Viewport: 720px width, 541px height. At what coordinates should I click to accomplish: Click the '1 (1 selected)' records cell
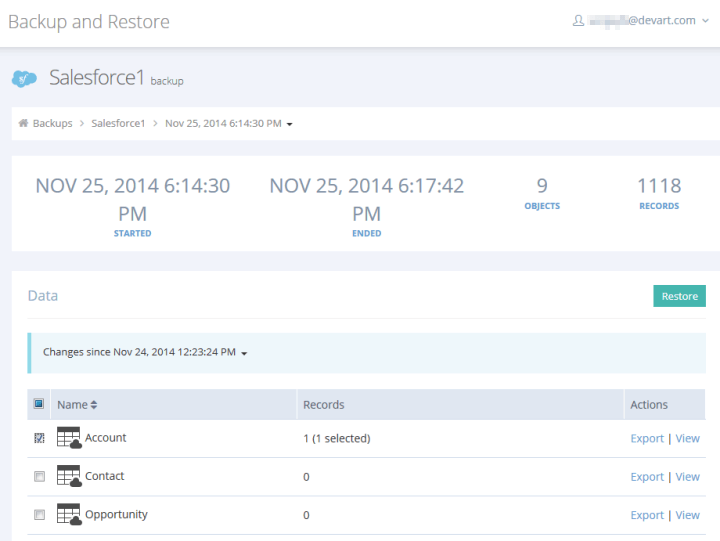click(x=337, y=439)
